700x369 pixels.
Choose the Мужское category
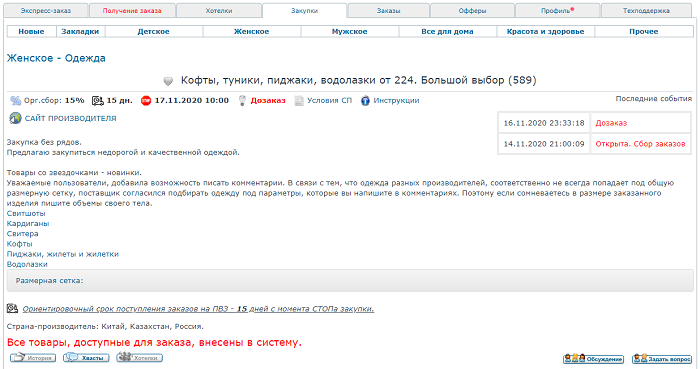[x=350, y=32]
